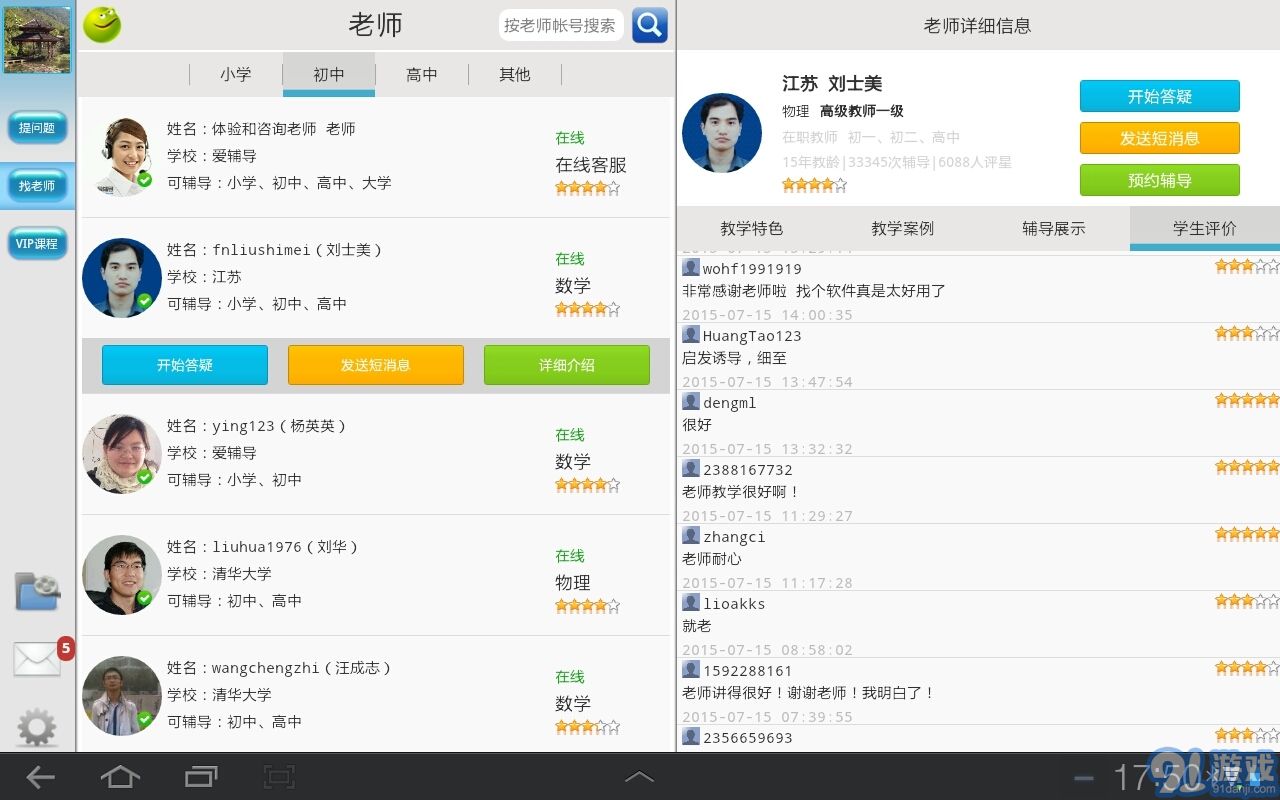Click orange 发送短消息 button in teacher list
Screen dimensions: 1280x800
click(x=376, y=365)
